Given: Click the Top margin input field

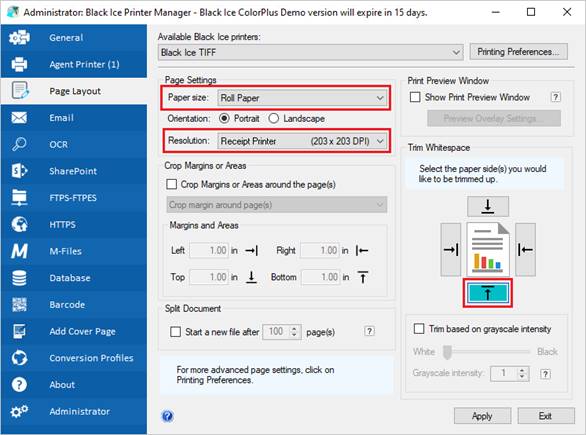Looking at the screenshot, I should pos(209,277).
